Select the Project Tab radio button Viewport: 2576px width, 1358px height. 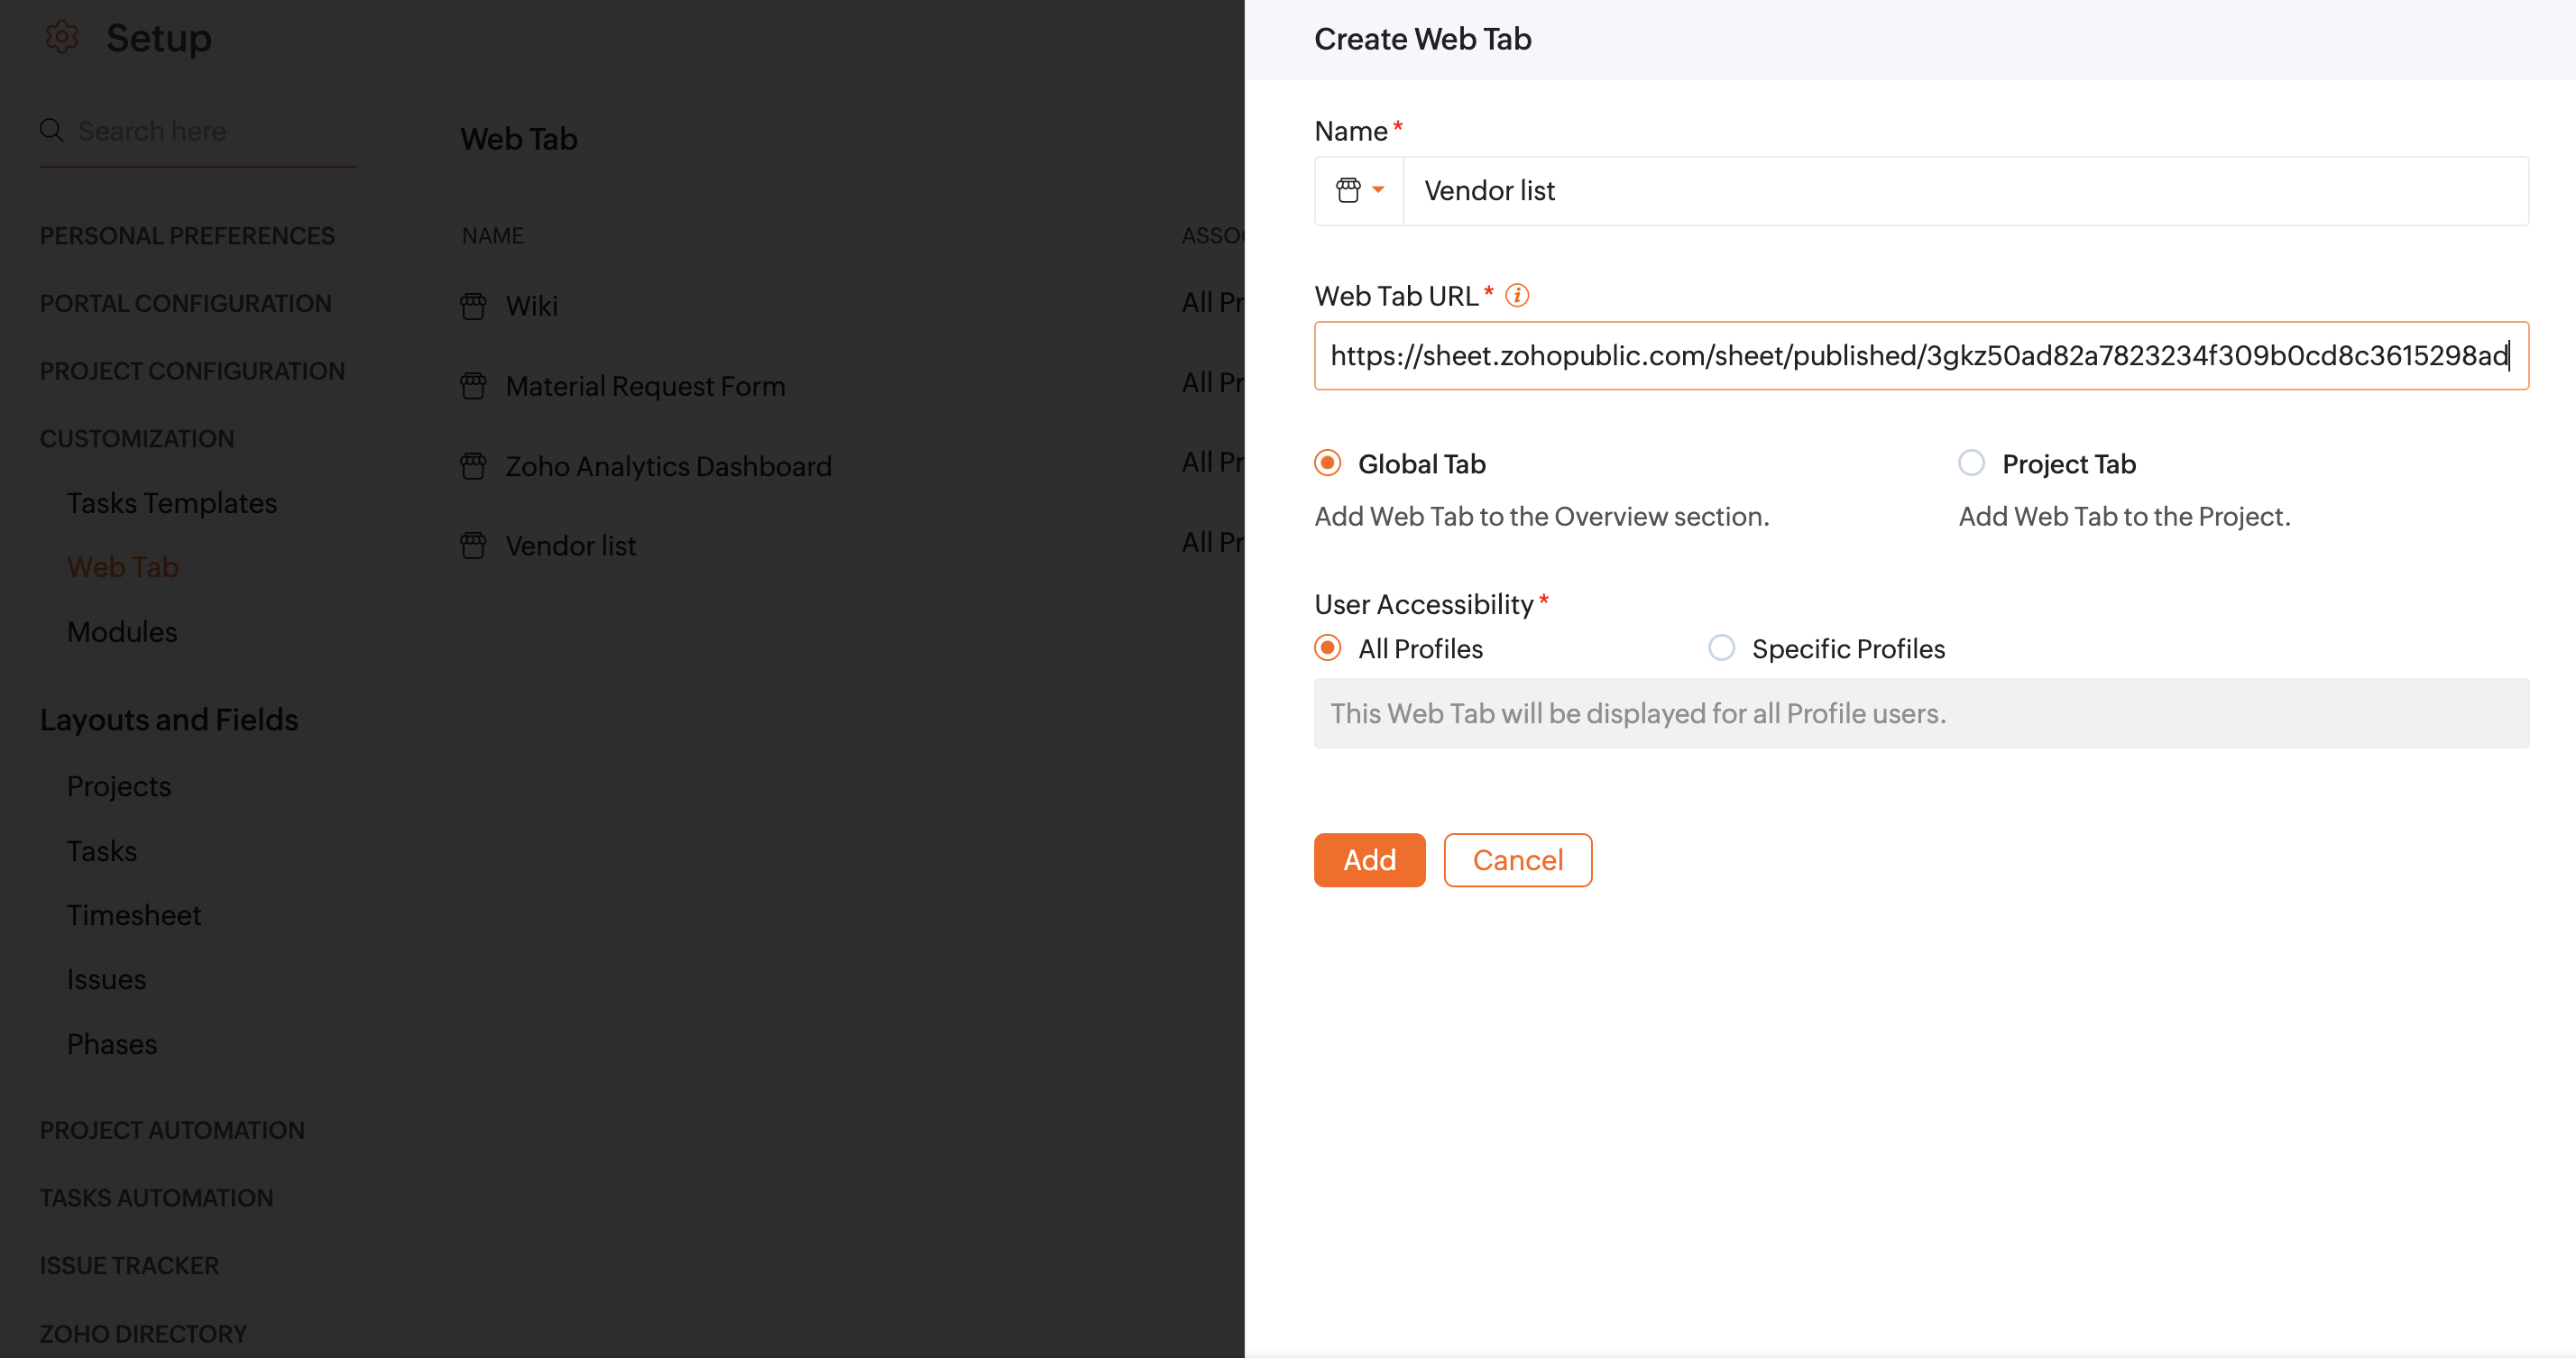(x=1971, y=463)
